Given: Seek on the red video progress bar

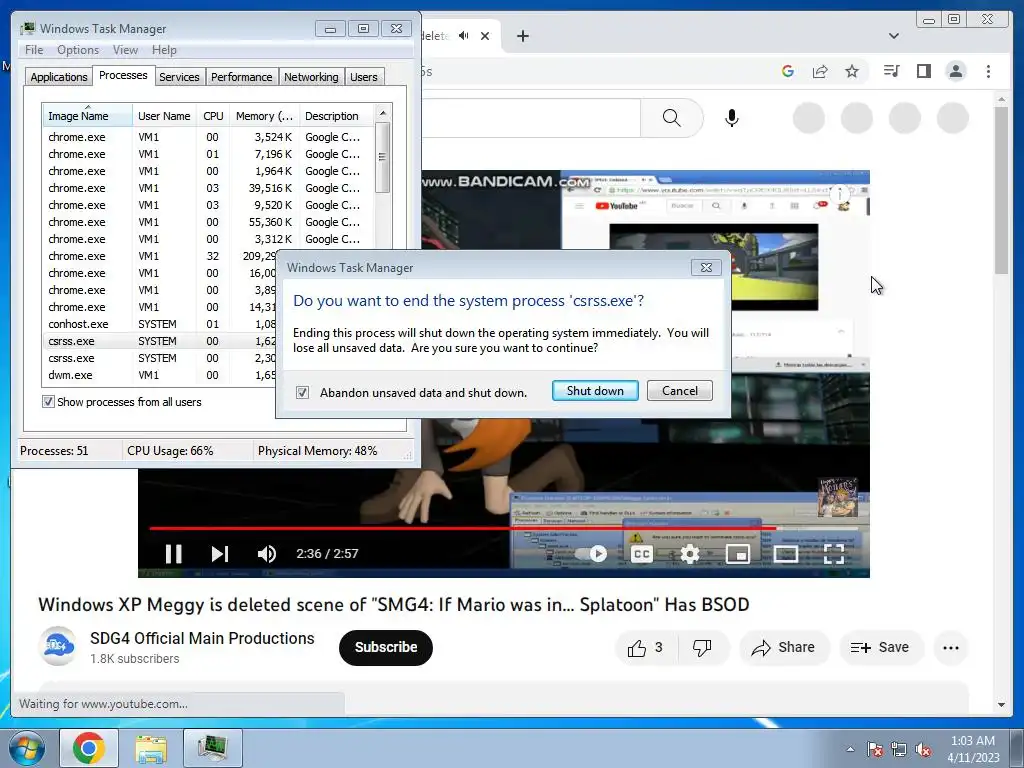Looking at the screenshot, I should 462,528.
